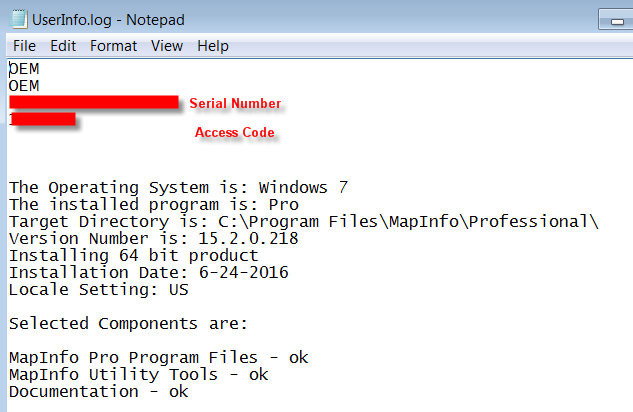633x412 pixels.
Task: Click the red bar covering the serial number
Action: tap(93, 102)
